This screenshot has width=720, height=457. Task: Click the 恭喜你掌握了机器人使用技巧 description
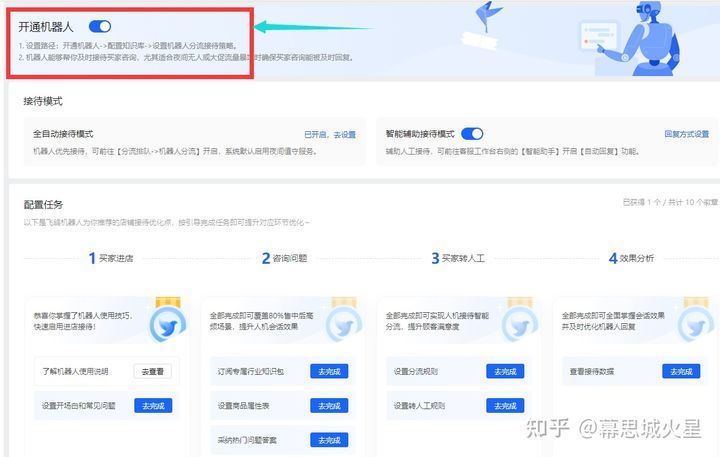point(83,321)
